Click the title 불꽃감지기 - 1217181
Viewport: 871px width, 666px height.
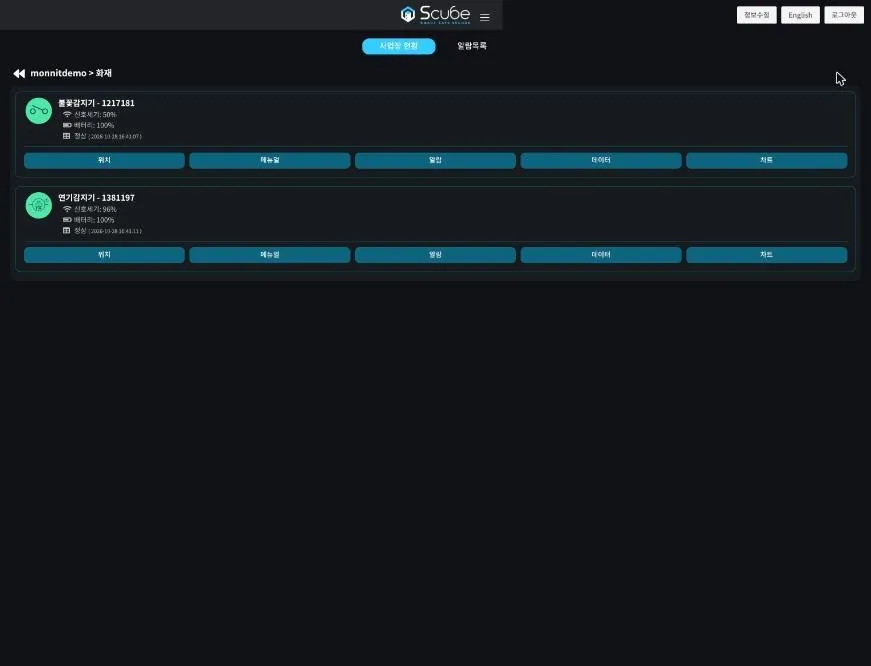click(x=96, y=103)
